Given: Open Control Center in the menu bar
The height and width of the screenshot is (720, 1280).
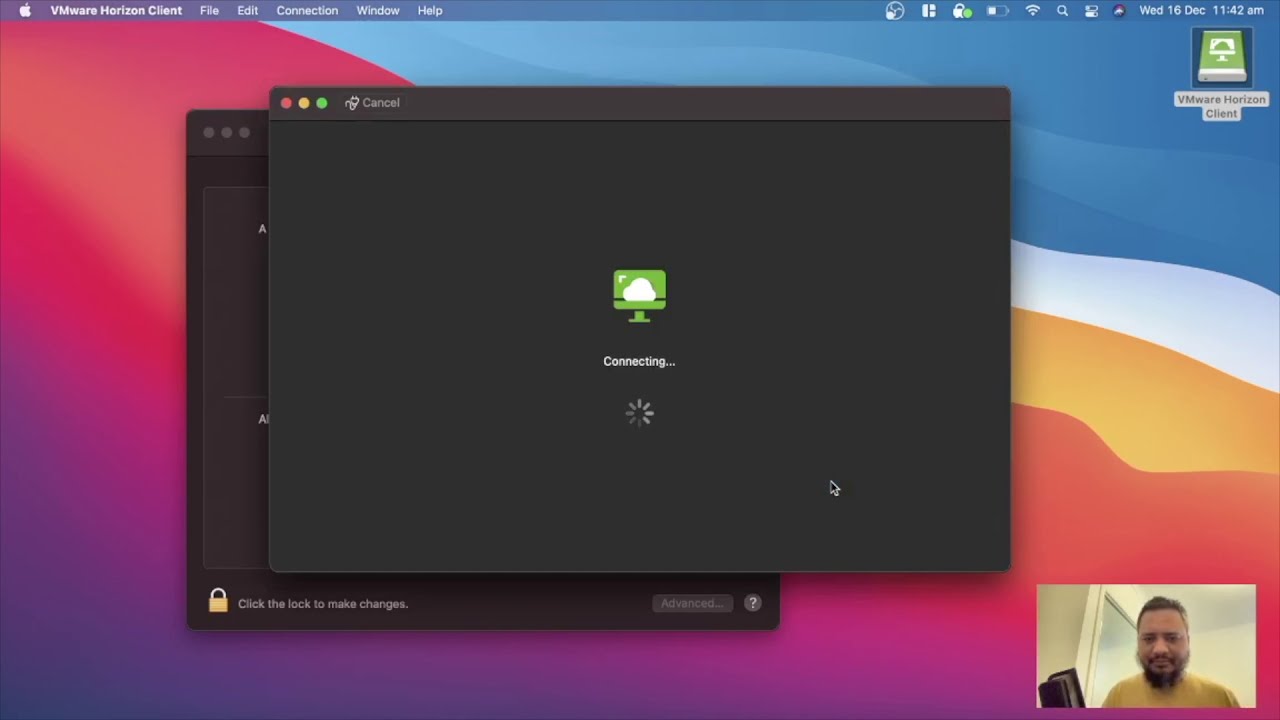Looking at the screenshot, I should 1091,10.
